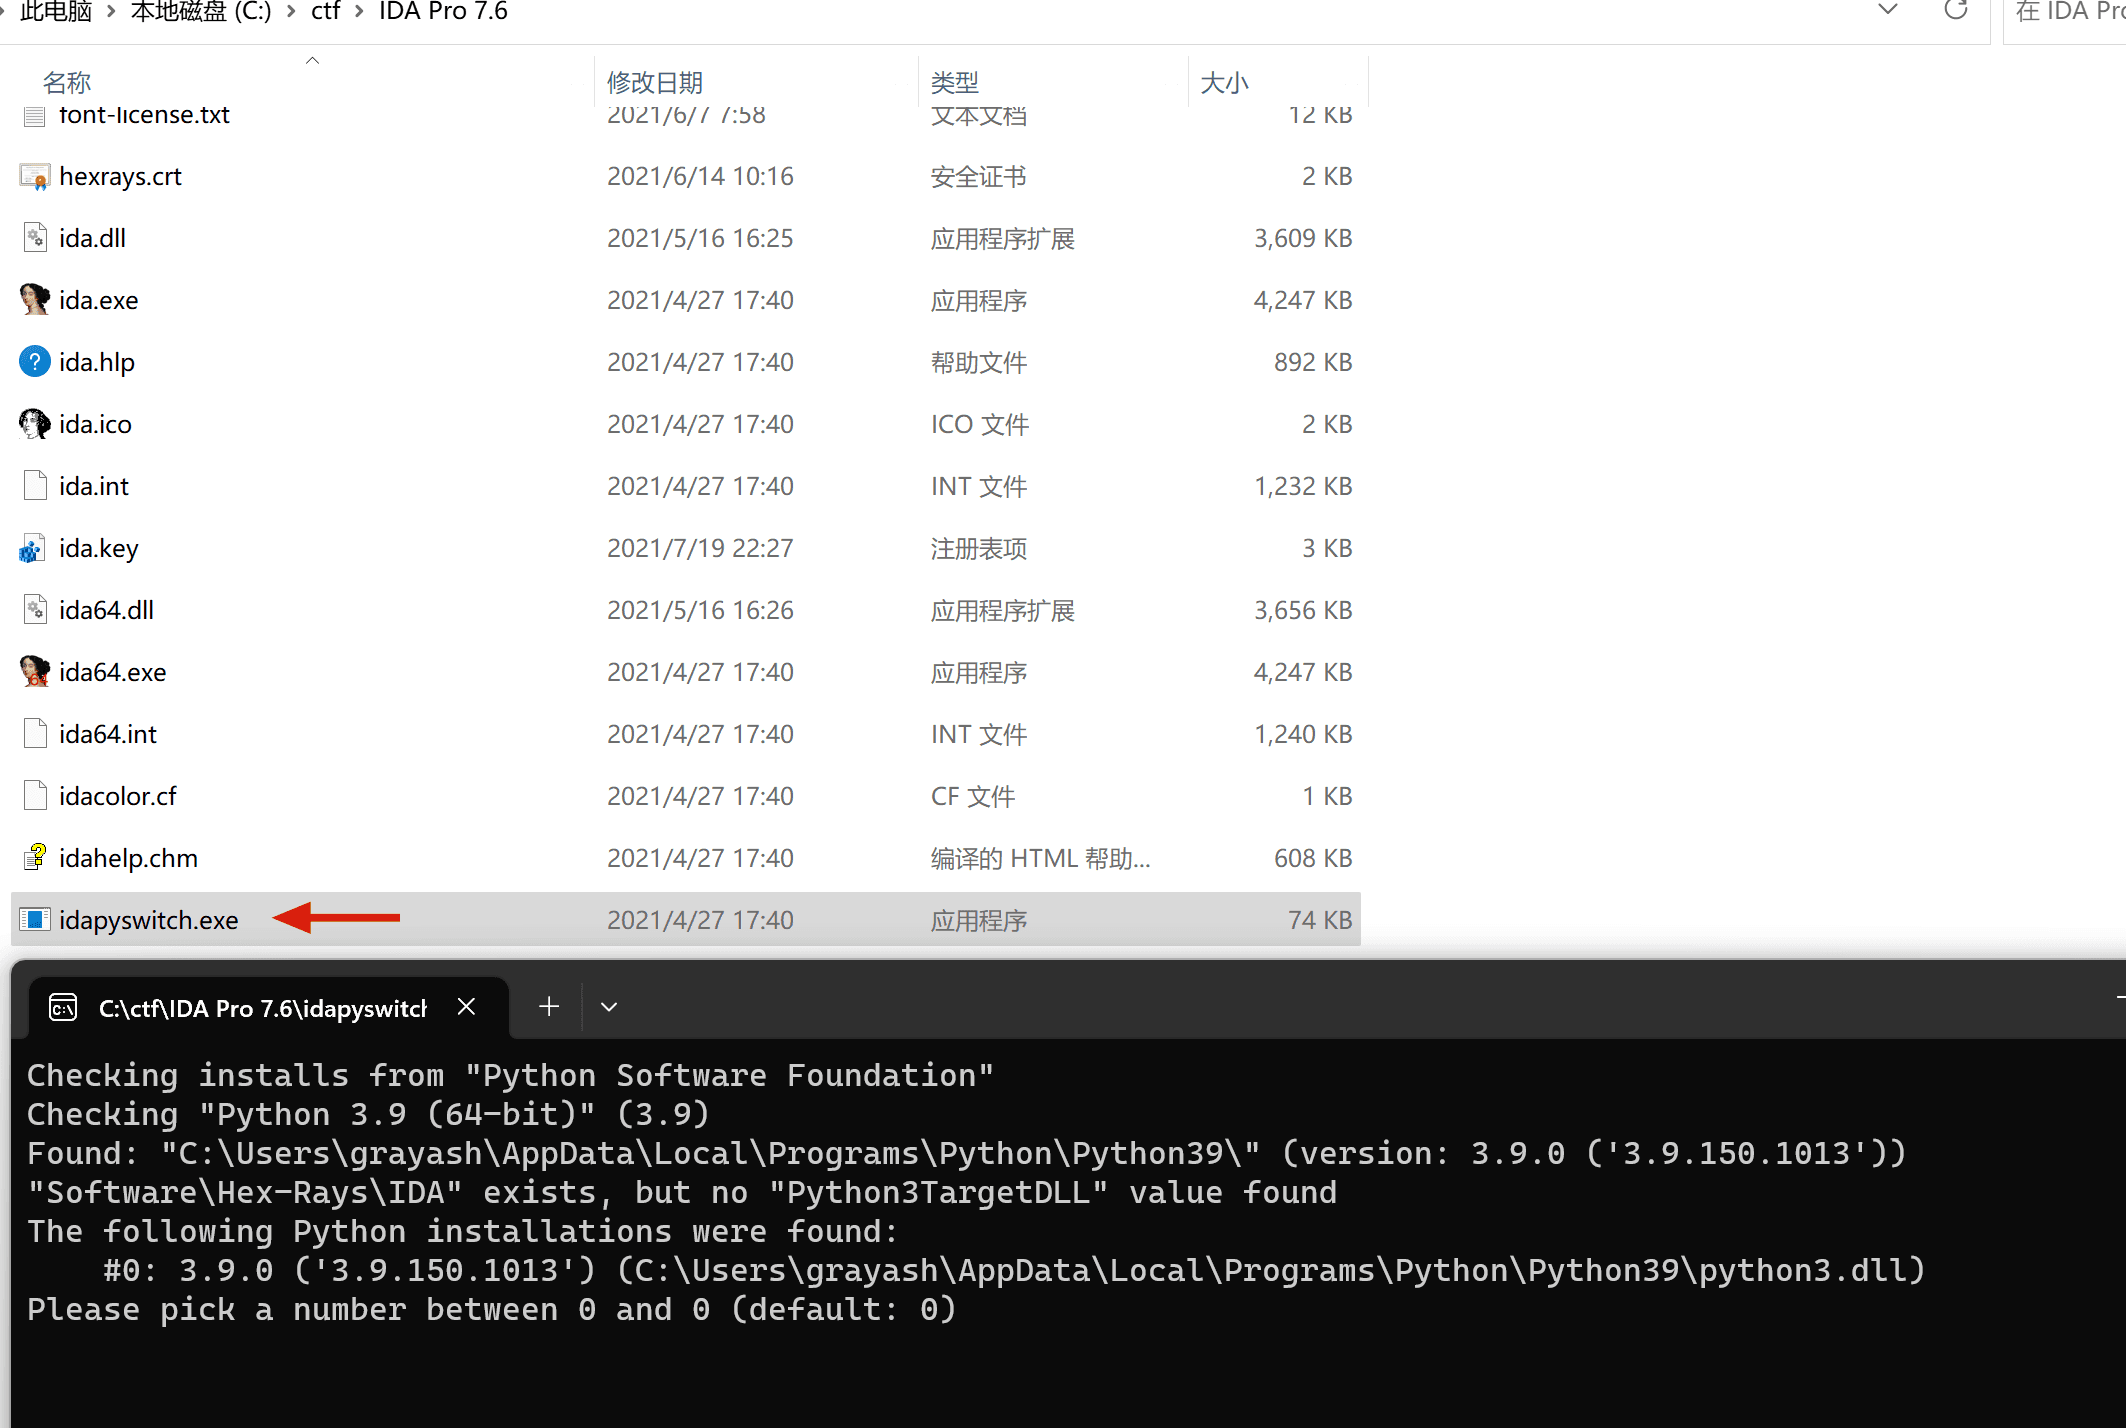Click the 3,656 KB size cell
2126x1428 pixels.
1303,611
